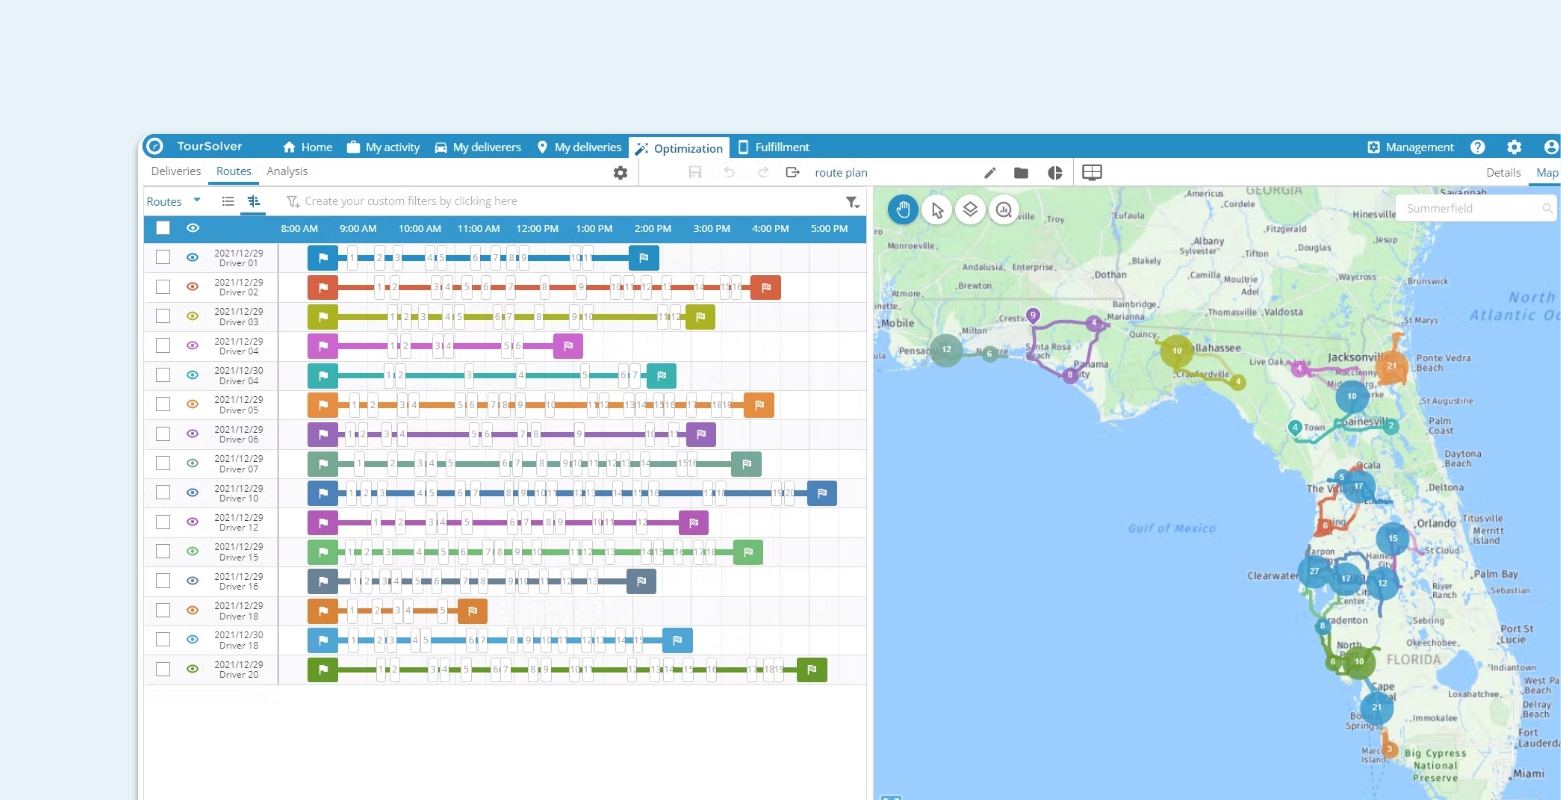Click the pencil edit icon next to route plan
1561x800 pixels.
[x=989, y=172]
